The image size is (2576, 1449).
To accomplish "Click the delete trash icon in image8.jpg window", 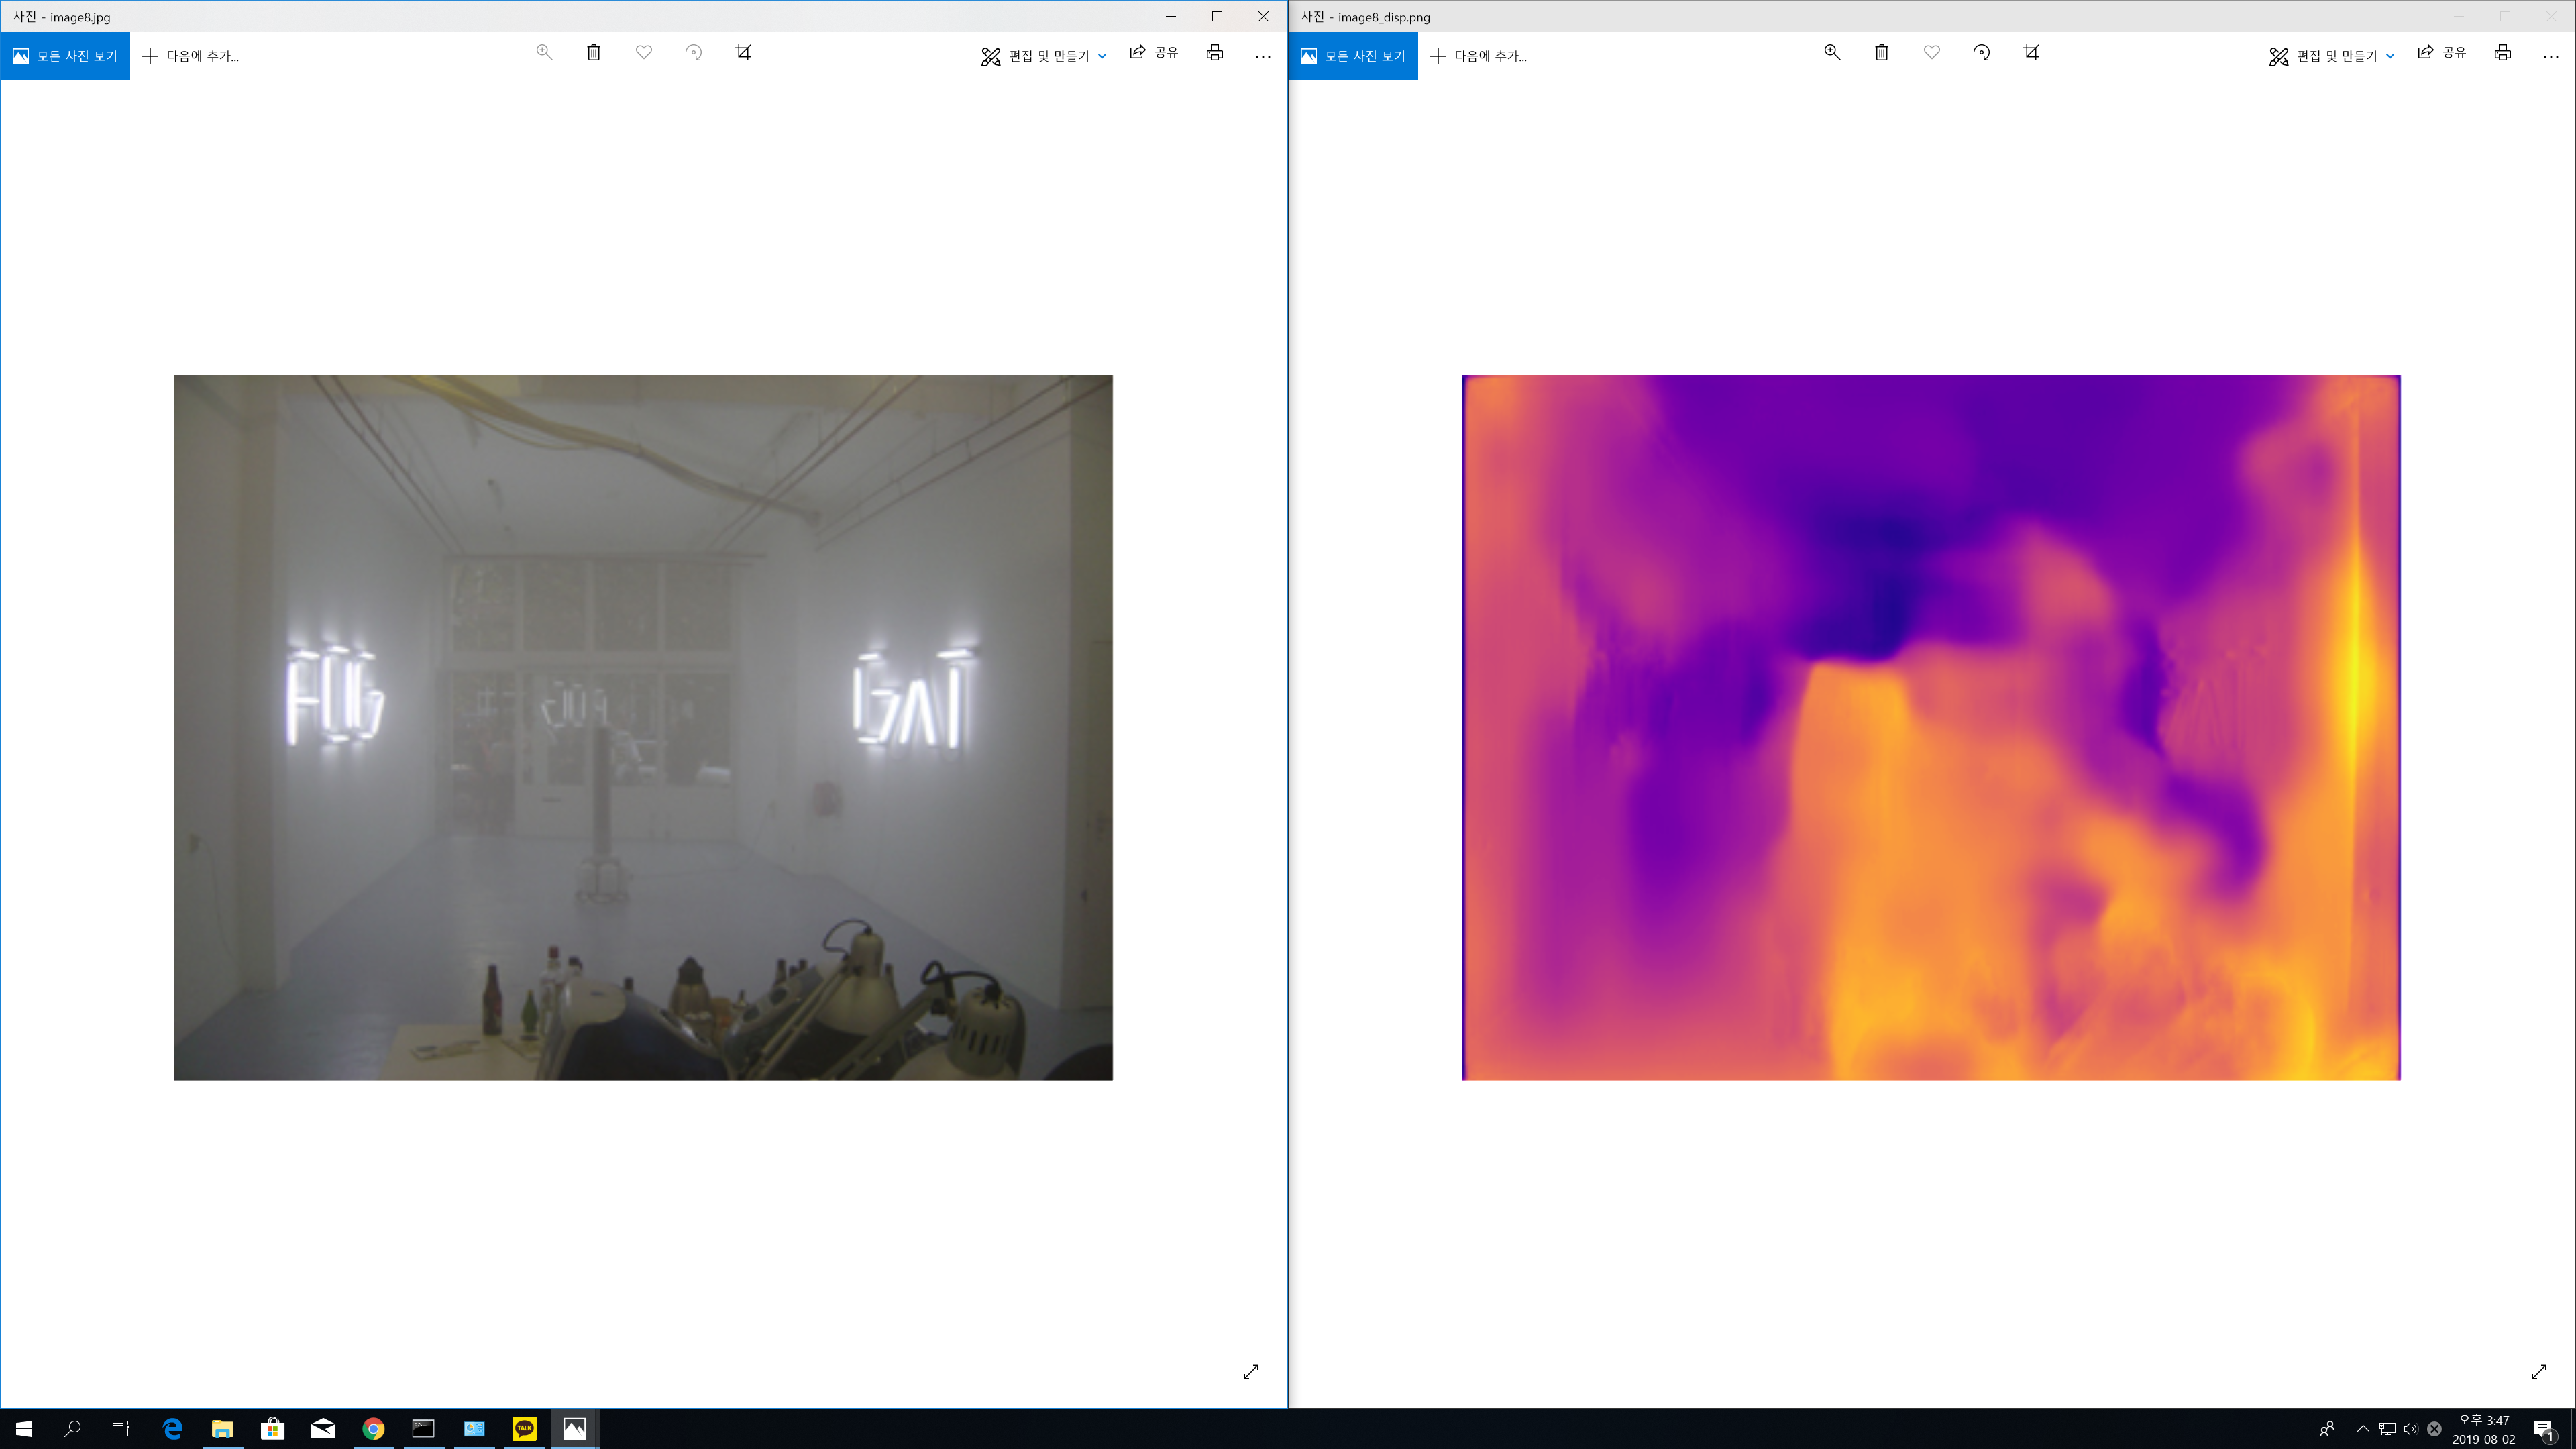I will point(593,53).
